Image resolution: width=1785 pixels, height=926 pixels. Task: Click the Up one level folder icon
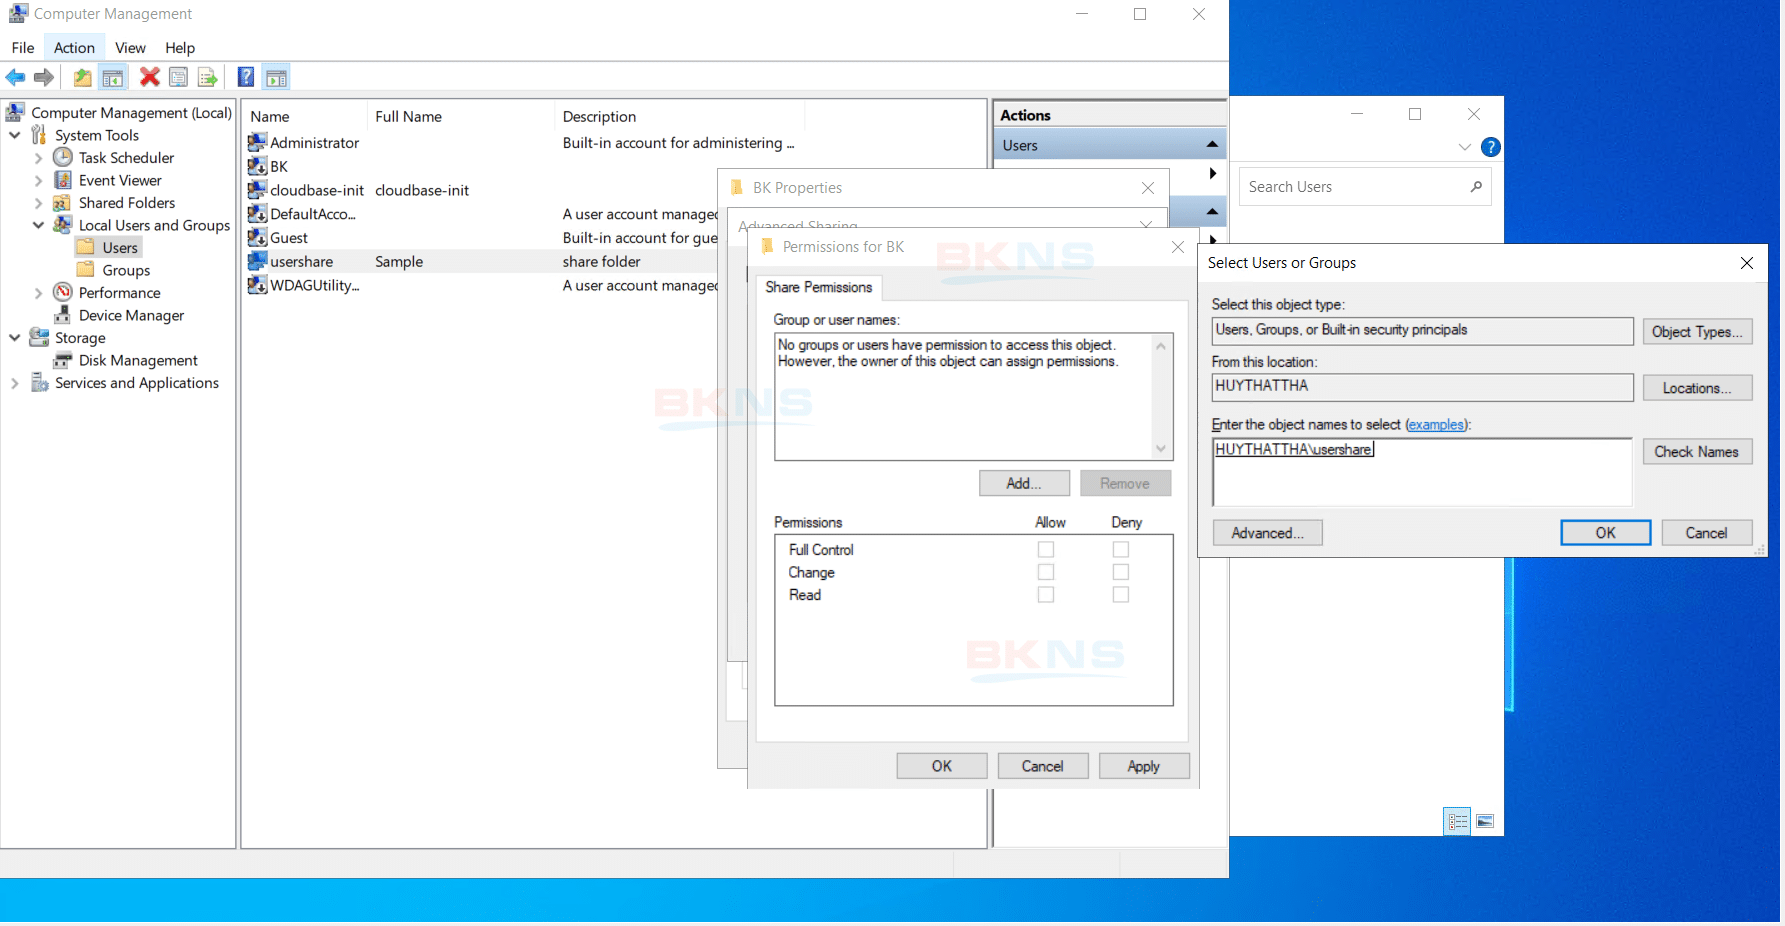[82, 77]
